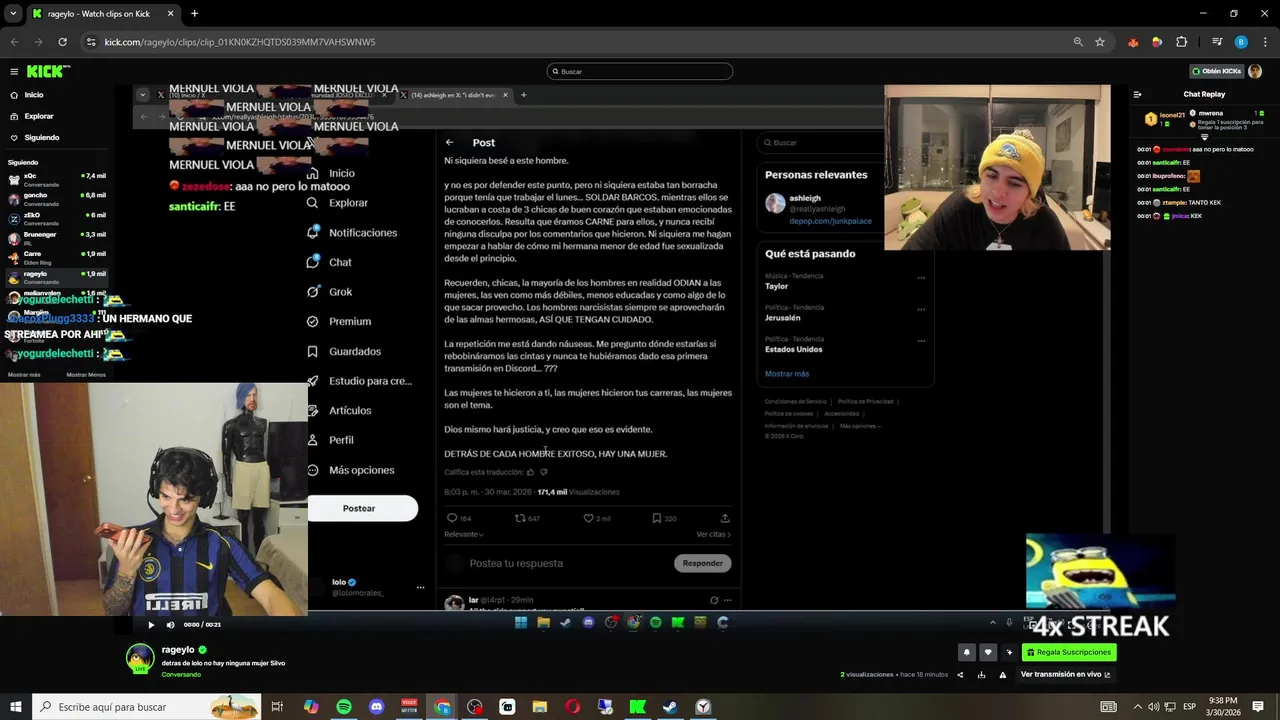Open the Kick app in taskbar
This screenshot has width=1280, height=720.
pos(637,707)
